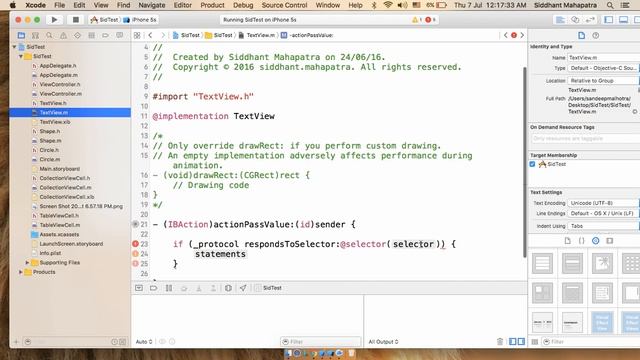Select ViewController.m in navigator
Viewport: 640px width, 360px height.
60,94
